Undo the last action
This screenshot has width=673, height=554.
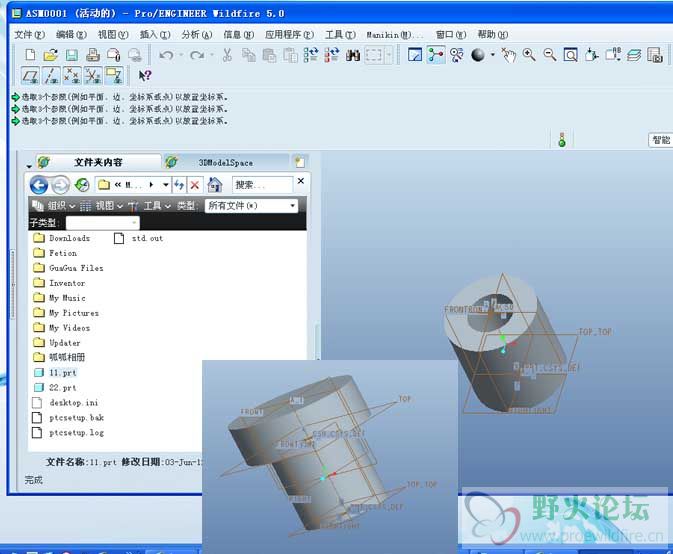[x=166, y=55]
